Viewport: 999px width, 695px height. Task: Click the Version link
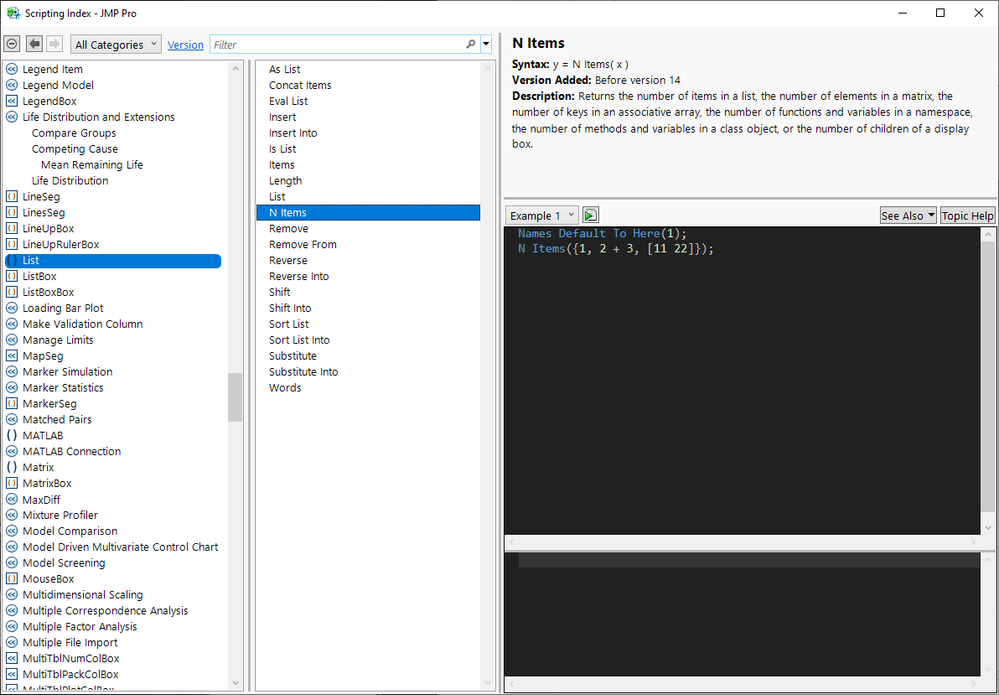(x=185, y=45)
